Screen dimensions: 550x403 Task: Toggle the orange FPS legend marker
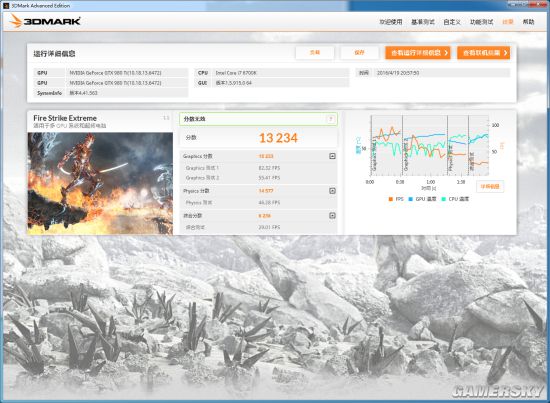(391, 199)
